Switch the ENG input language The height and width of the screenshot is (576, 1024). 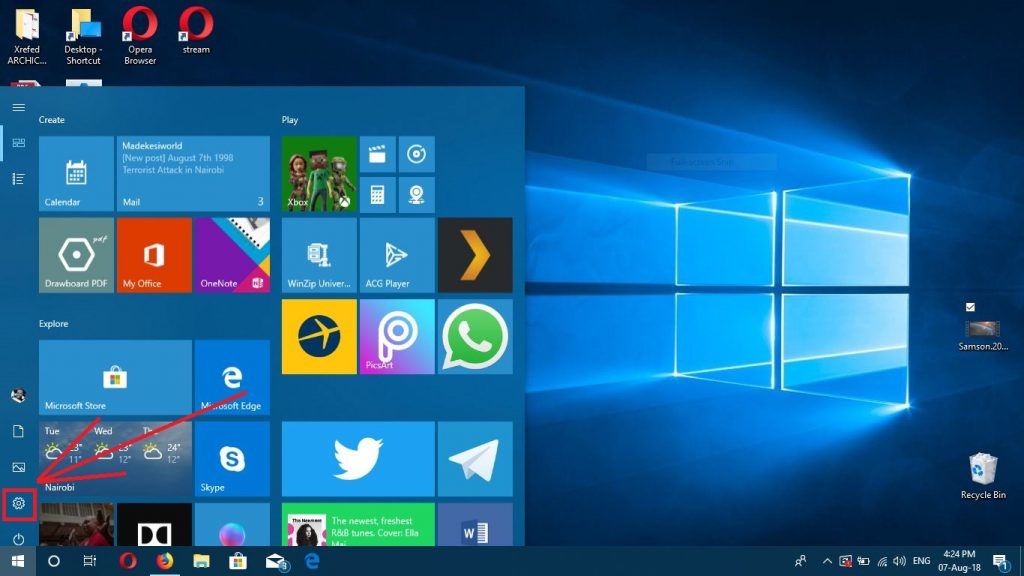pos(921,561)
